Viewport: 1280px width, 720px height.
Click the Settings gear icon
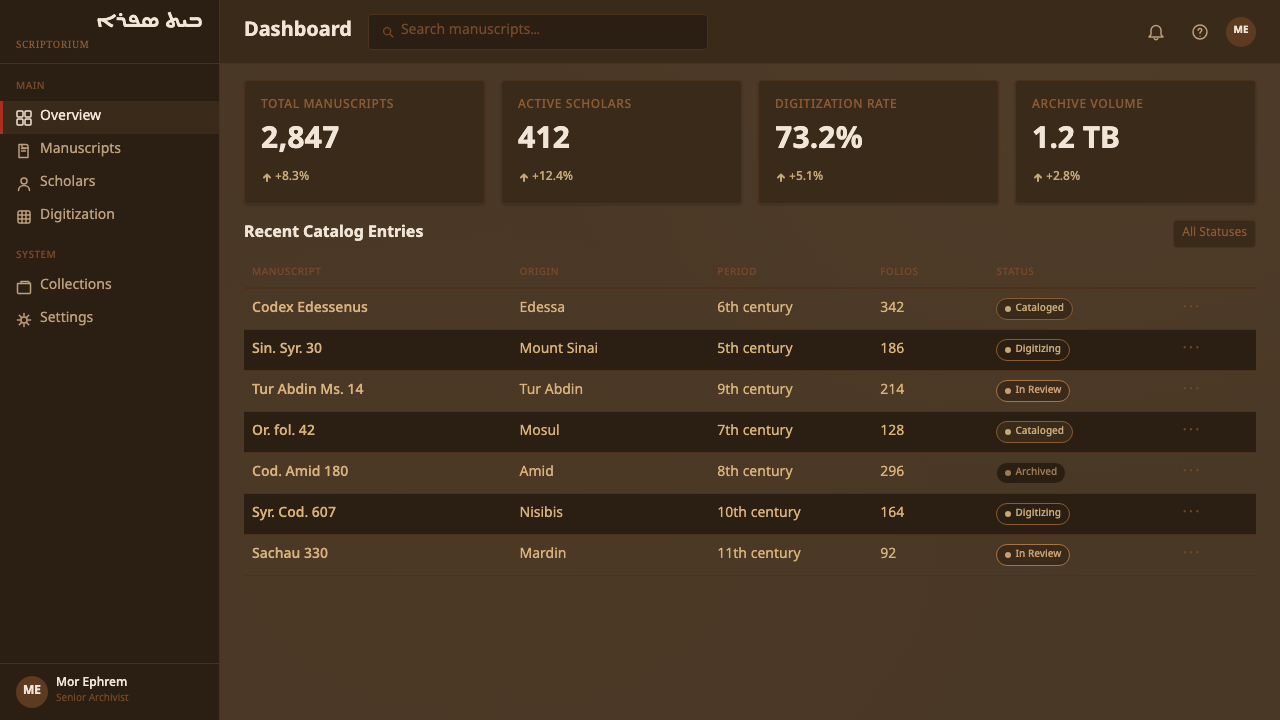coord(24,319)
